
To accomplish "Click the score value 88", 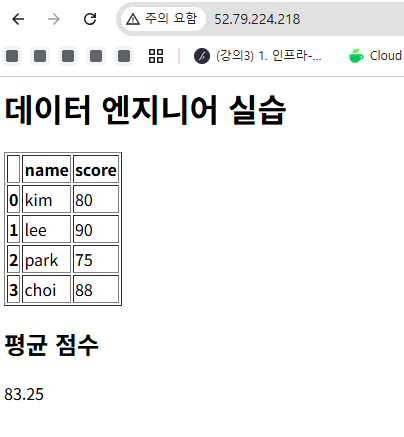I will pos(96,289).
